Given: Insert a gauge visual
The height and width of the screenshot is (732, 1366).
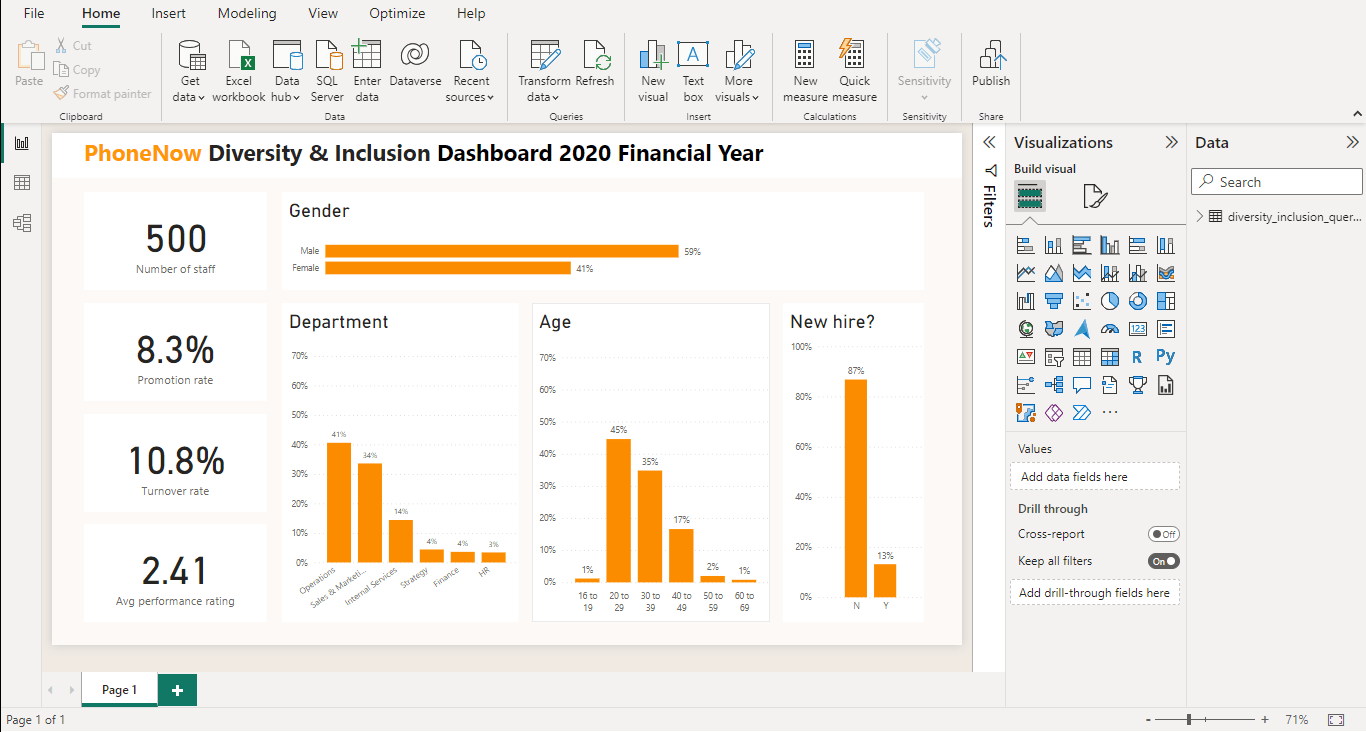Looking at the screenshot, I should point(1109,329).
